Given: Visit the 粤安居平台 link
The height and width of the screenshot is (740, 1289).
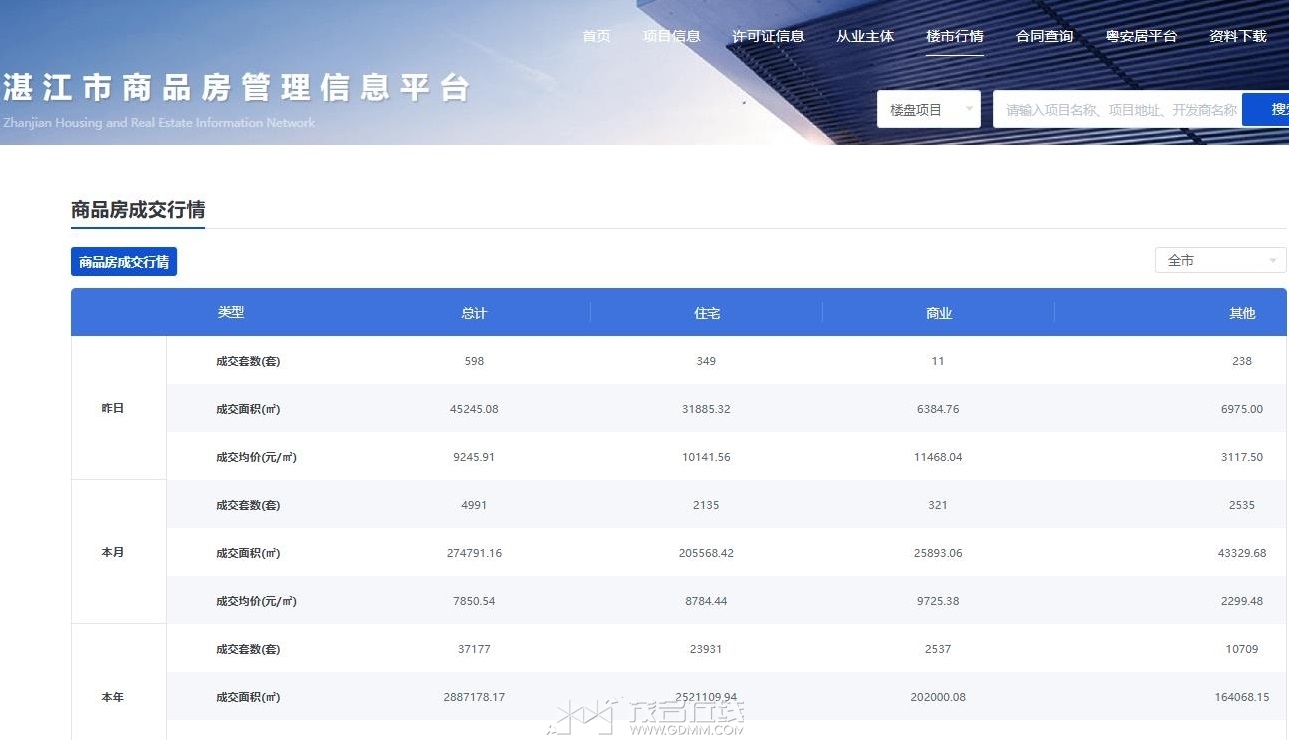Looking at the screenshot, I should [x=1141, y=36].
